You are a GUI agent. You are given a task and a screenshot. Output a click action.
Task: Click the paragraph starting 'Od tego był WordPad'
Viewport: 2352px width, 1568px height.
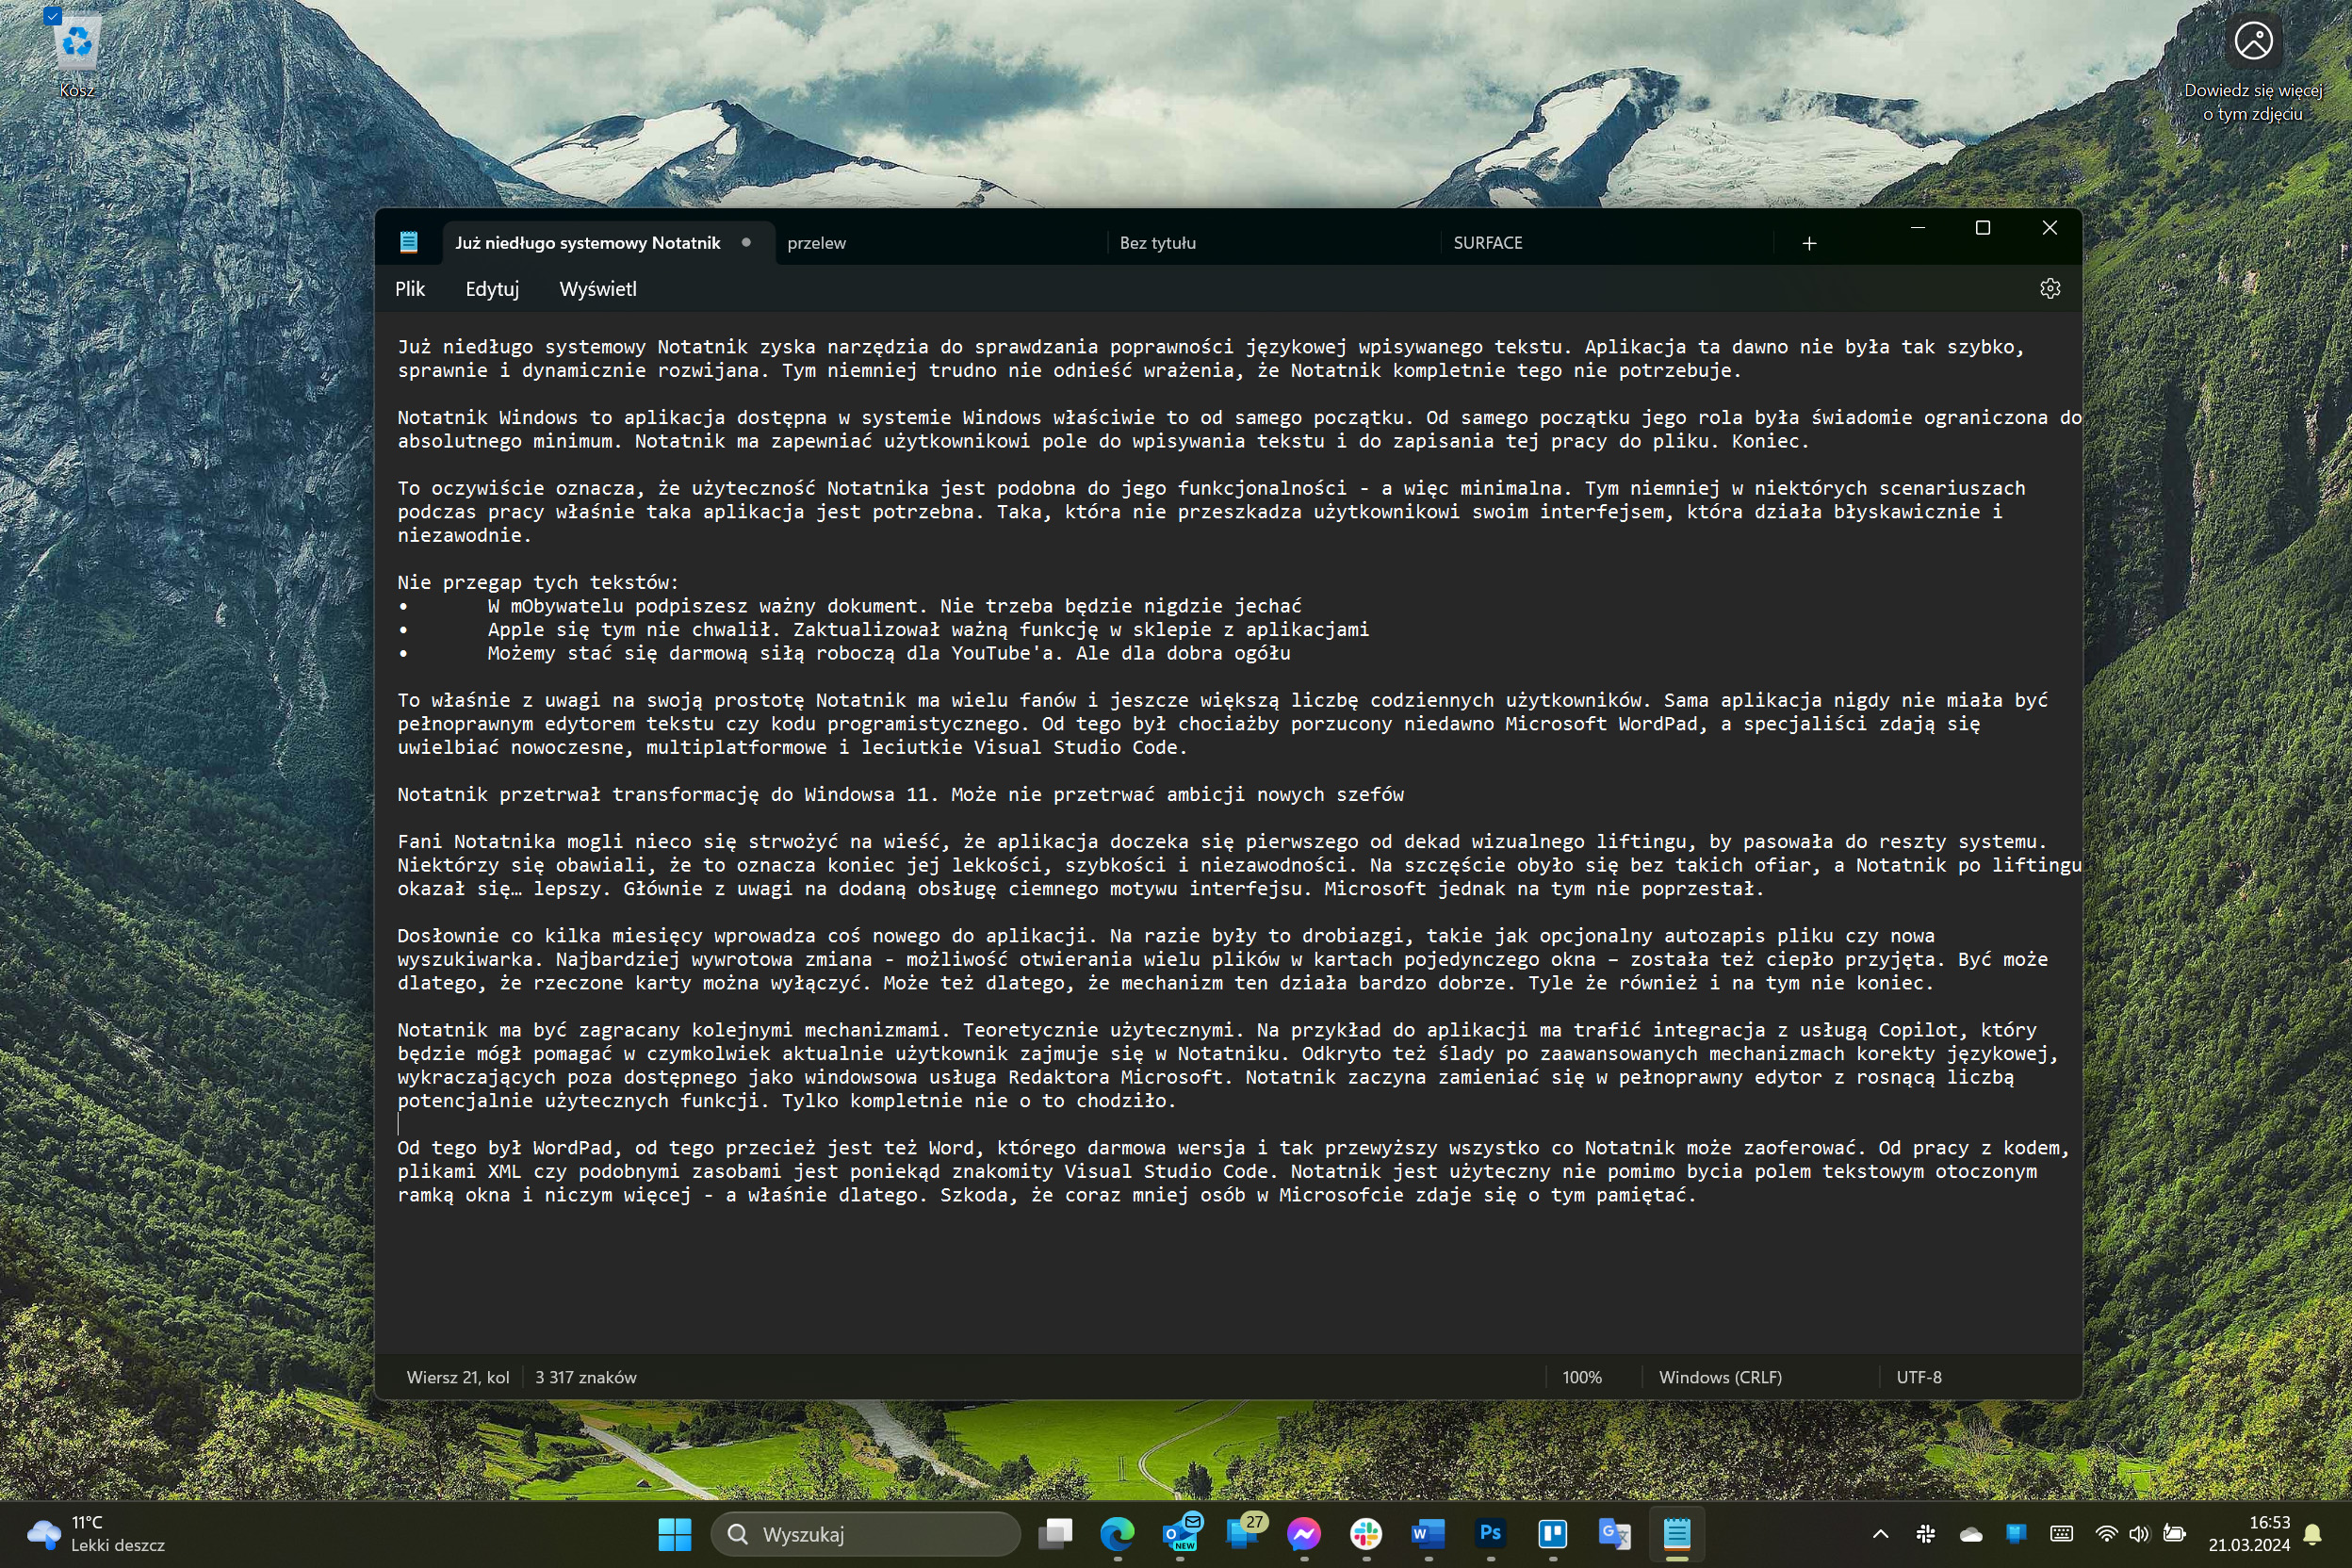(x=1233, y=1171)
